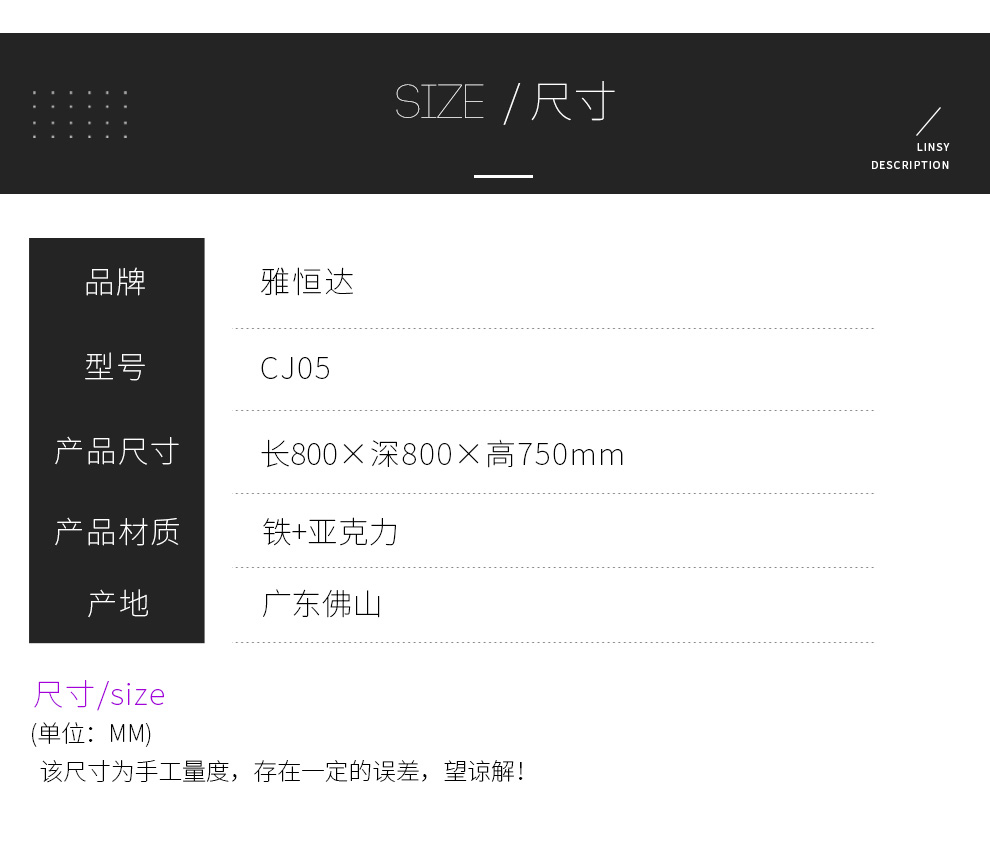Click the '产品尺寸' label cell
The image size is (990, 861).
116,451
